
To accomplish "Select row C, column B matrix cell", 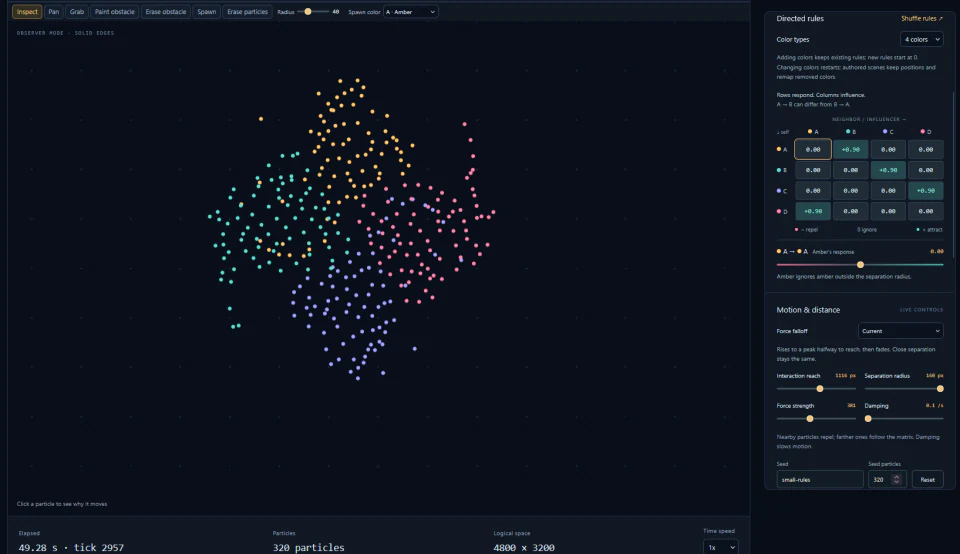I will click(850, 190).
